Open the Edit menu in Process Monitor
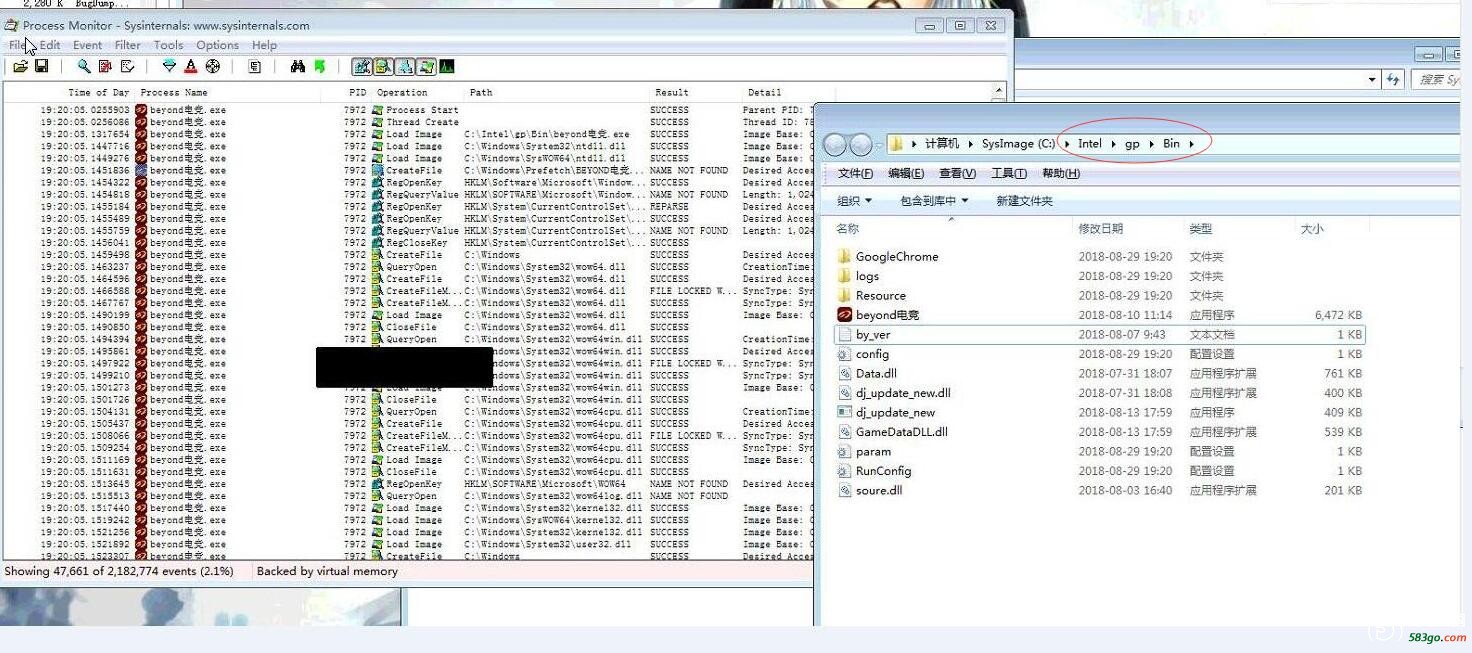Screen dimensions: 1472x653 coord(50,45)
